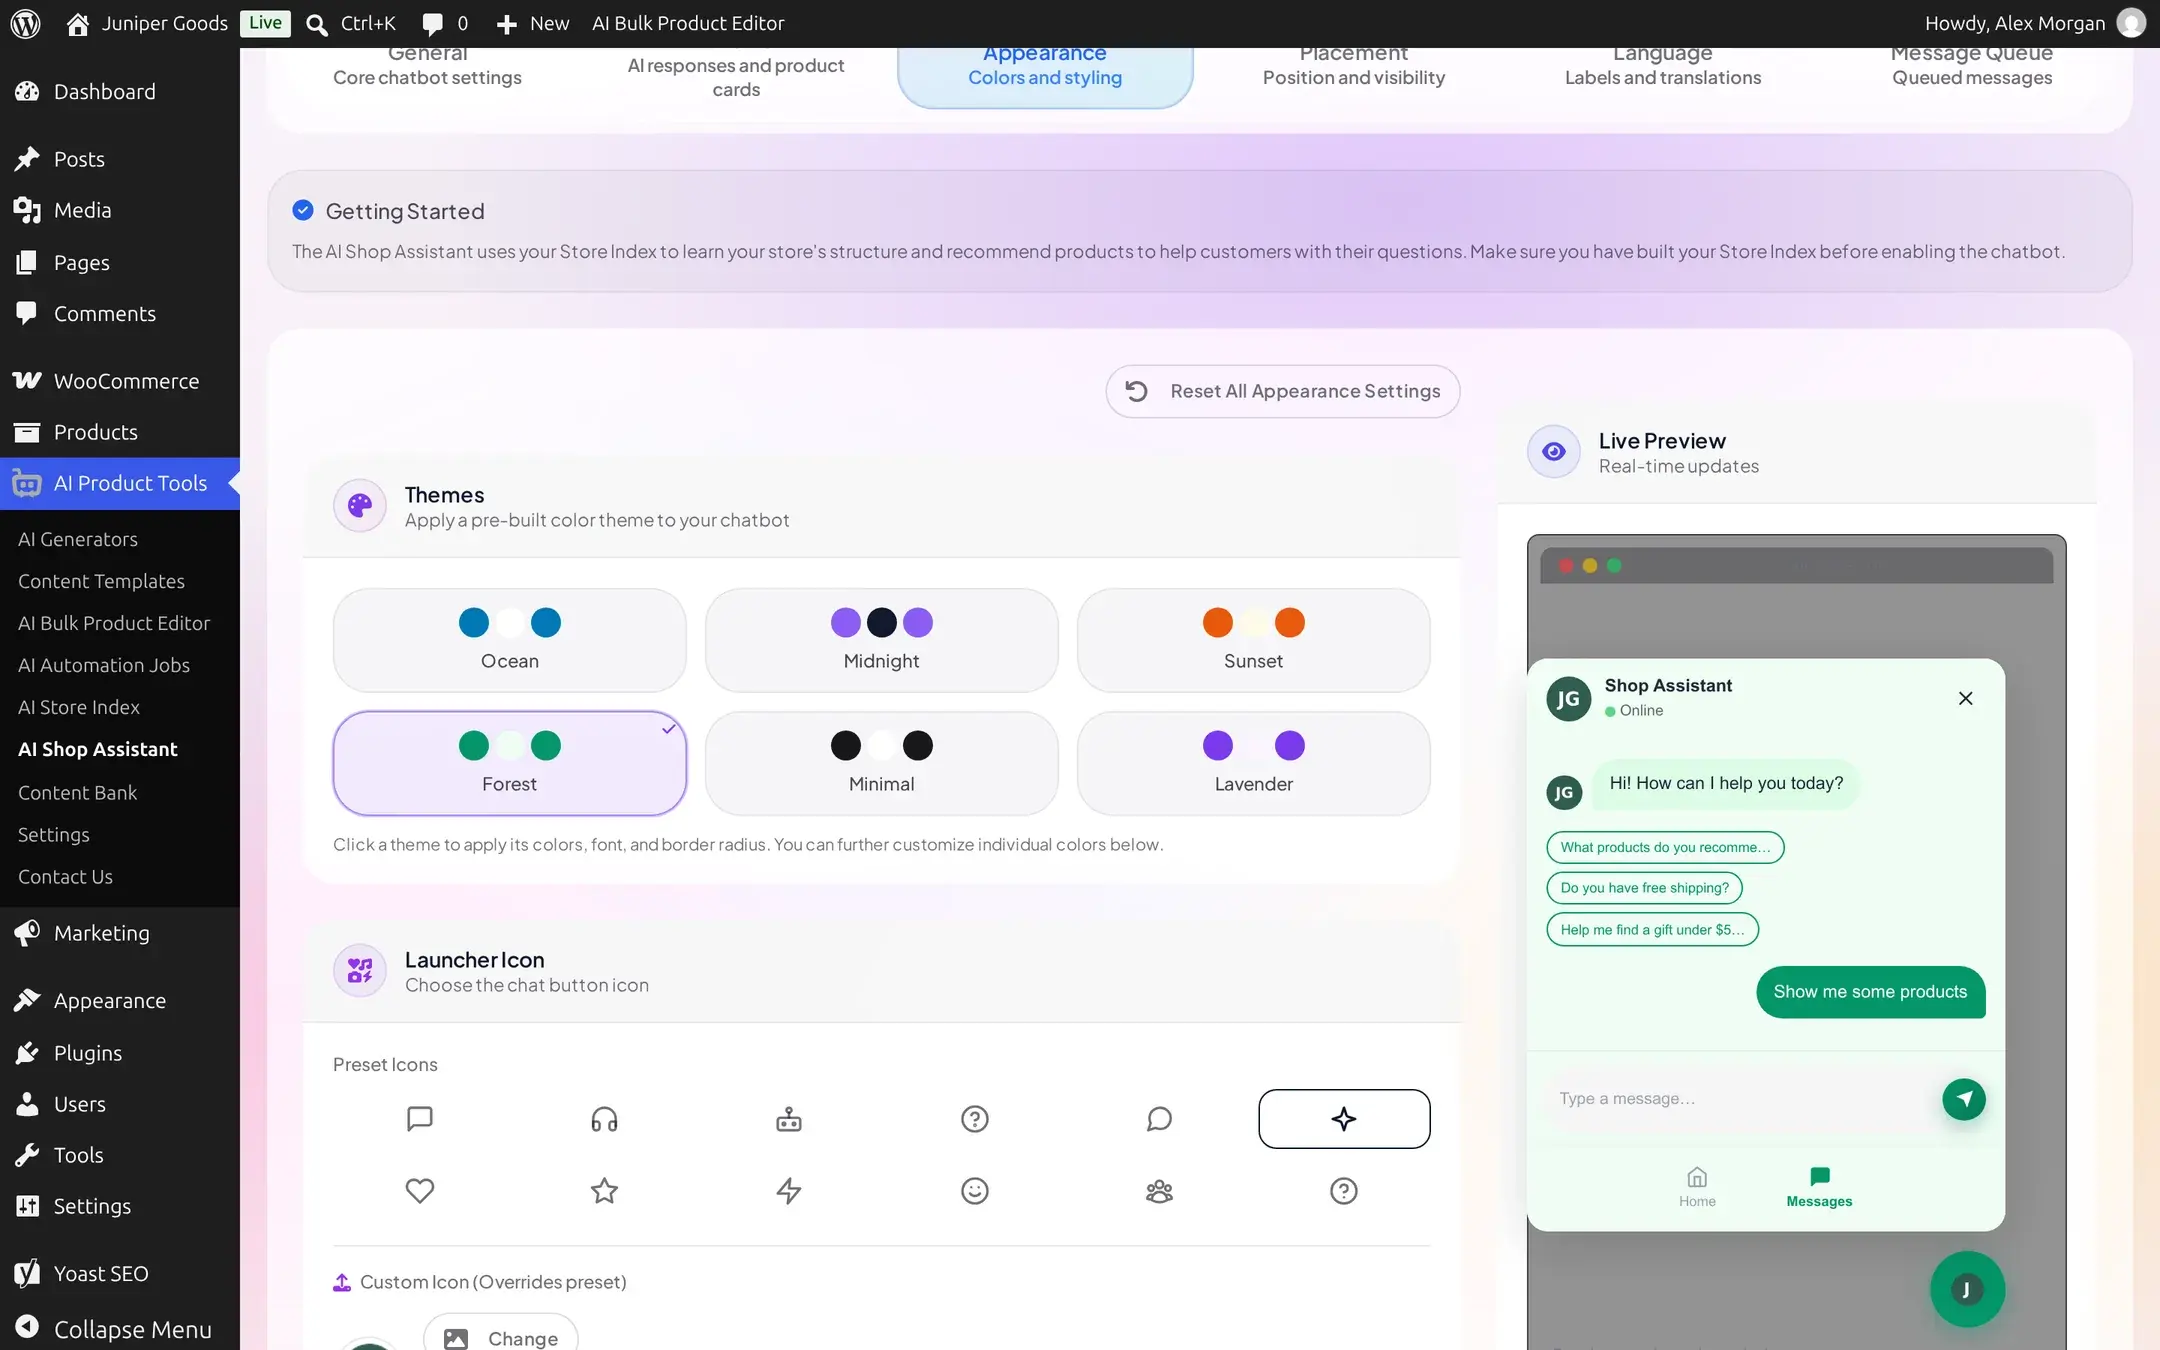Click 'What products do you recomme…' suggestion
The width and height of the screenshot is (2160, 1350).
[1665, 847]
